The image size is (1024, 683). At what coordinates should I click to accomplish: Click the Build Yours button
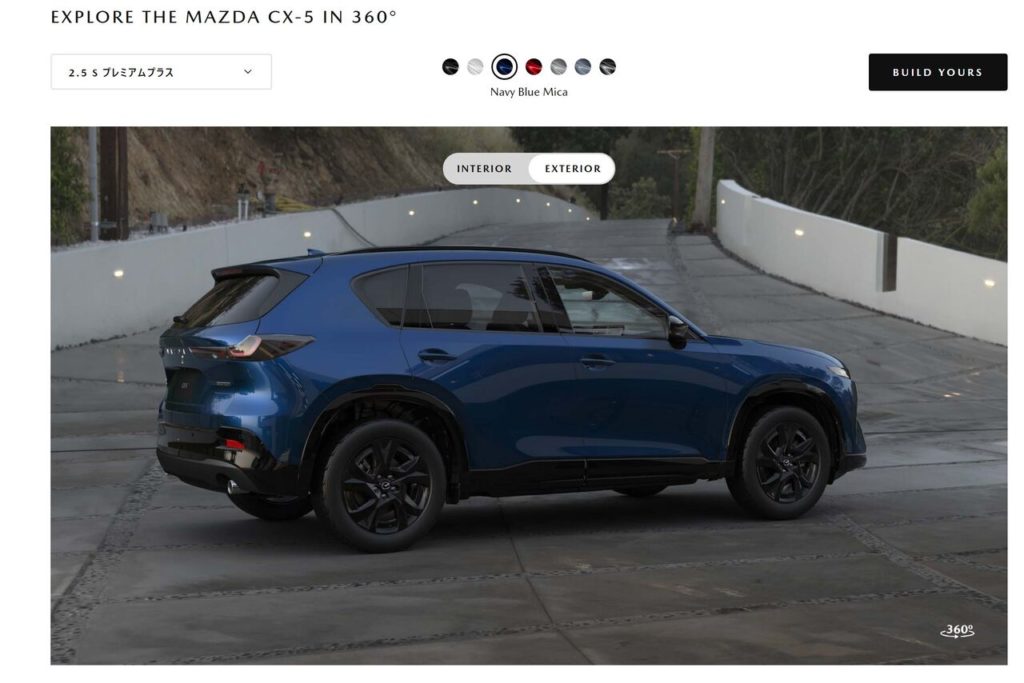(x=937, y=72)
